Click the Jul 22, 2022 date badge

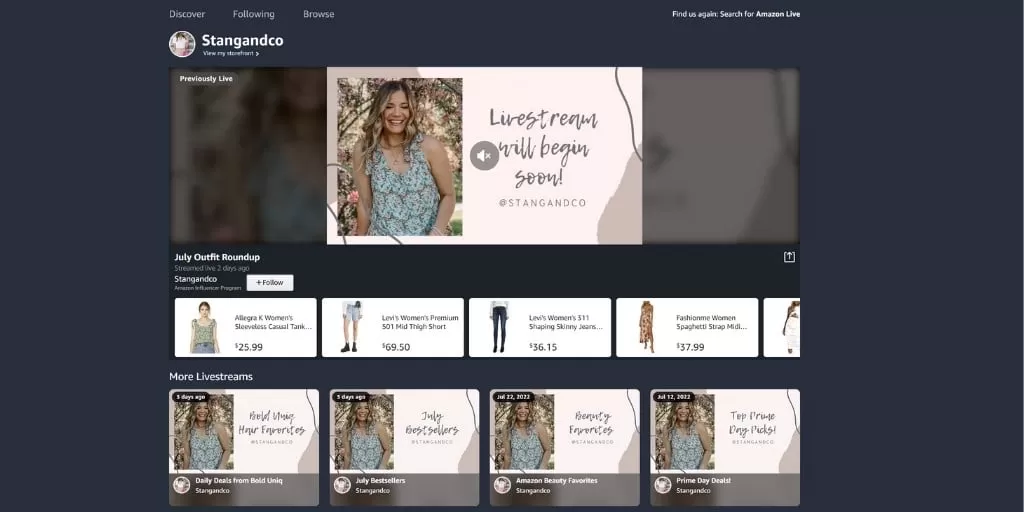513,397
